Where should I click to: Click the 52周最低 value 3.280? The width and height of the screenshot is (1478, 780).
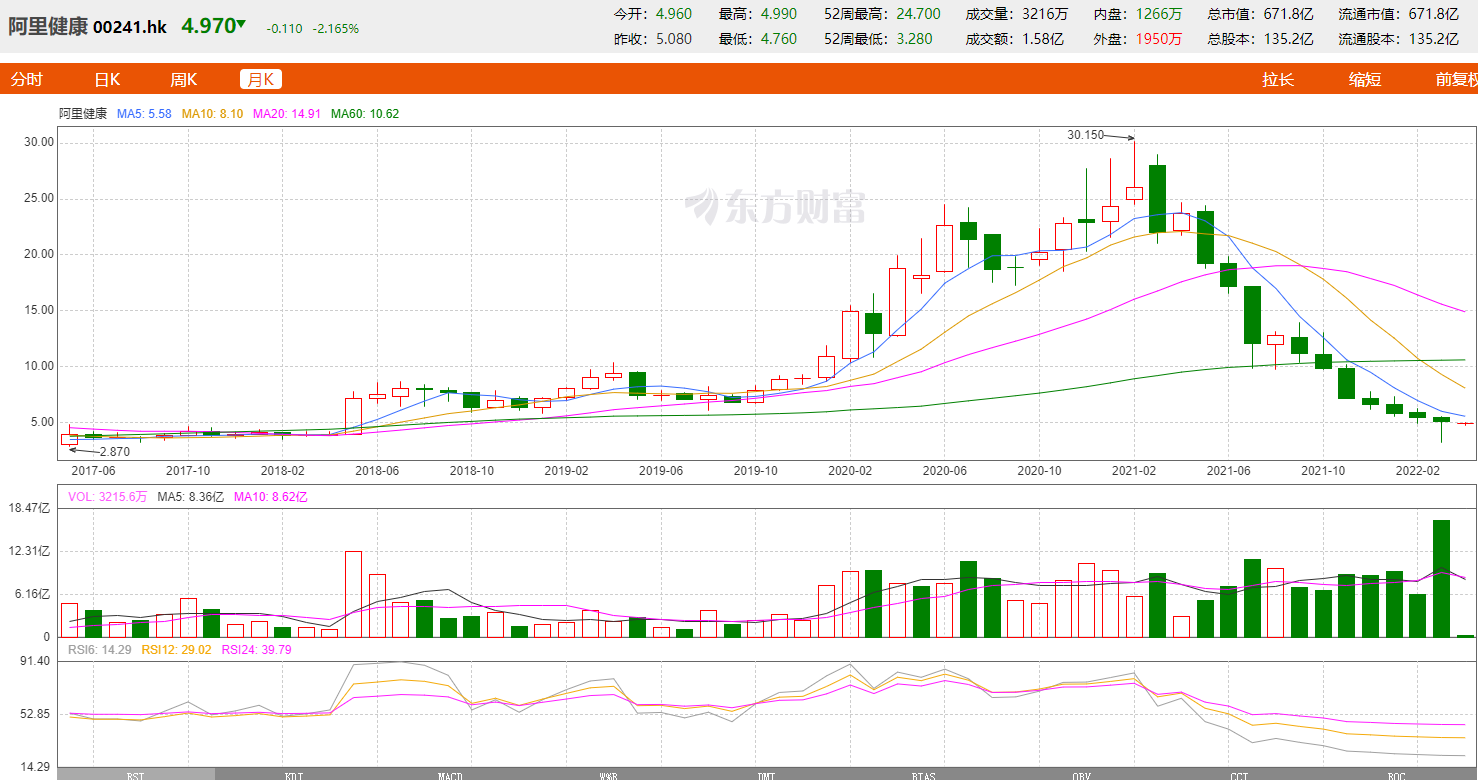click(x=915, y=39)
